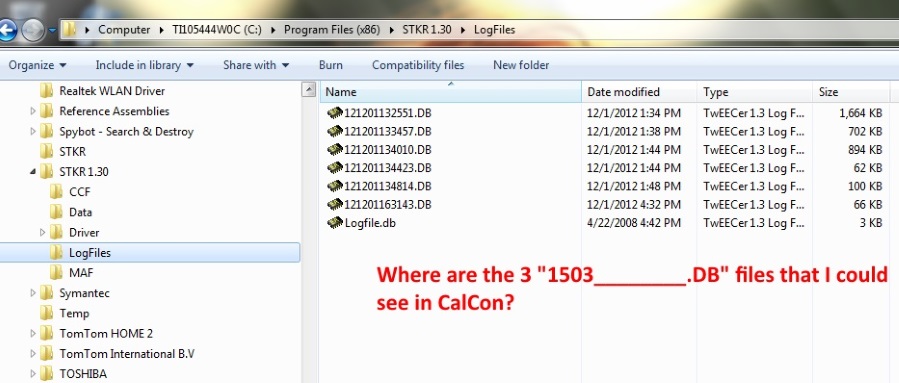
Task: Click the tree pane scroll up arrow
Action: click(309, 89)
